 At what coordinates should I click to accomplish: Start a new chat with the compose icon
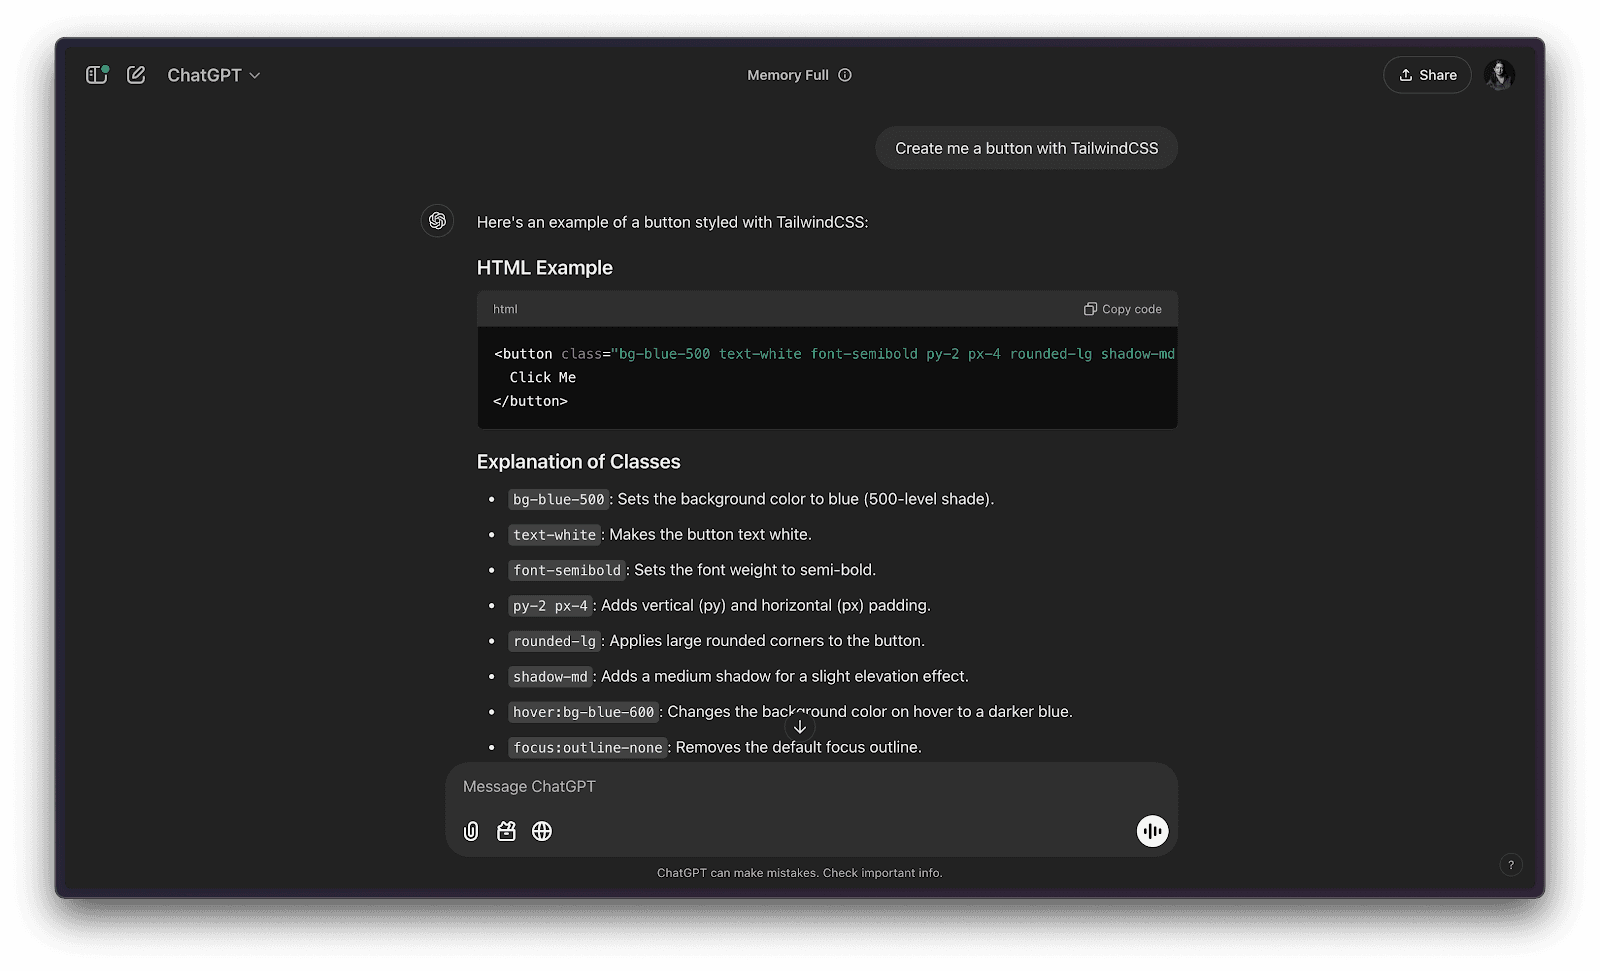(136, 75)
